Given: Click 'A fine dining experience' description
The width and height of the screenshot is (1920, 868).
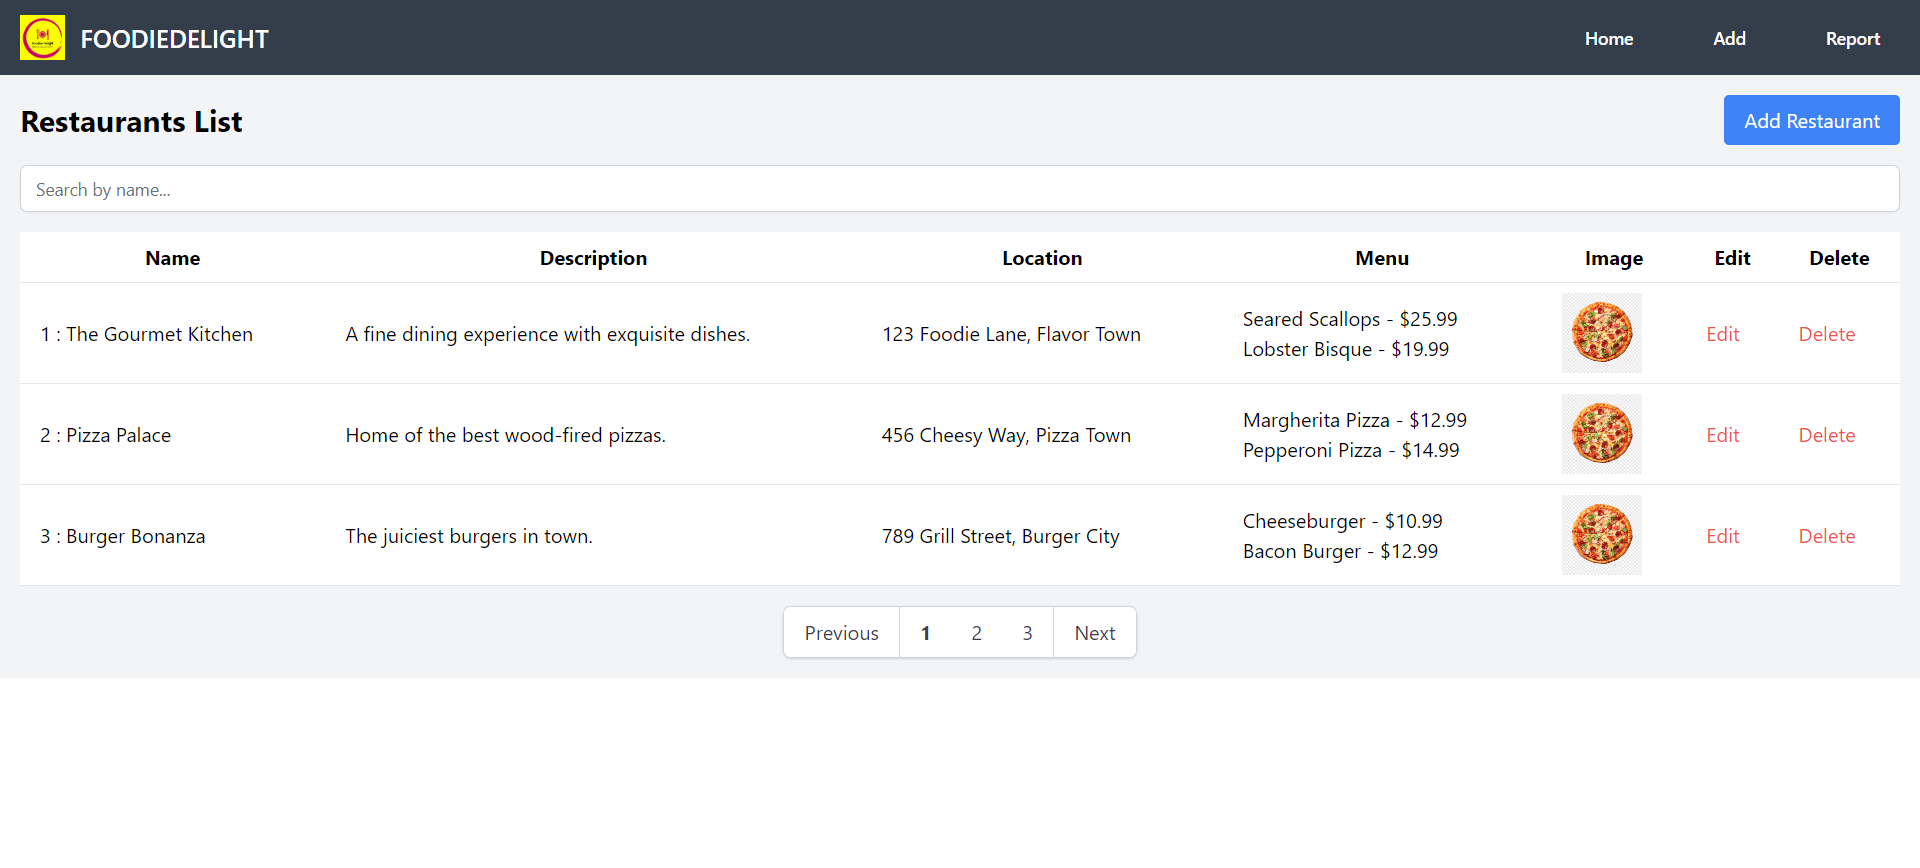Looking at the screenshot, I should (548, 334).
